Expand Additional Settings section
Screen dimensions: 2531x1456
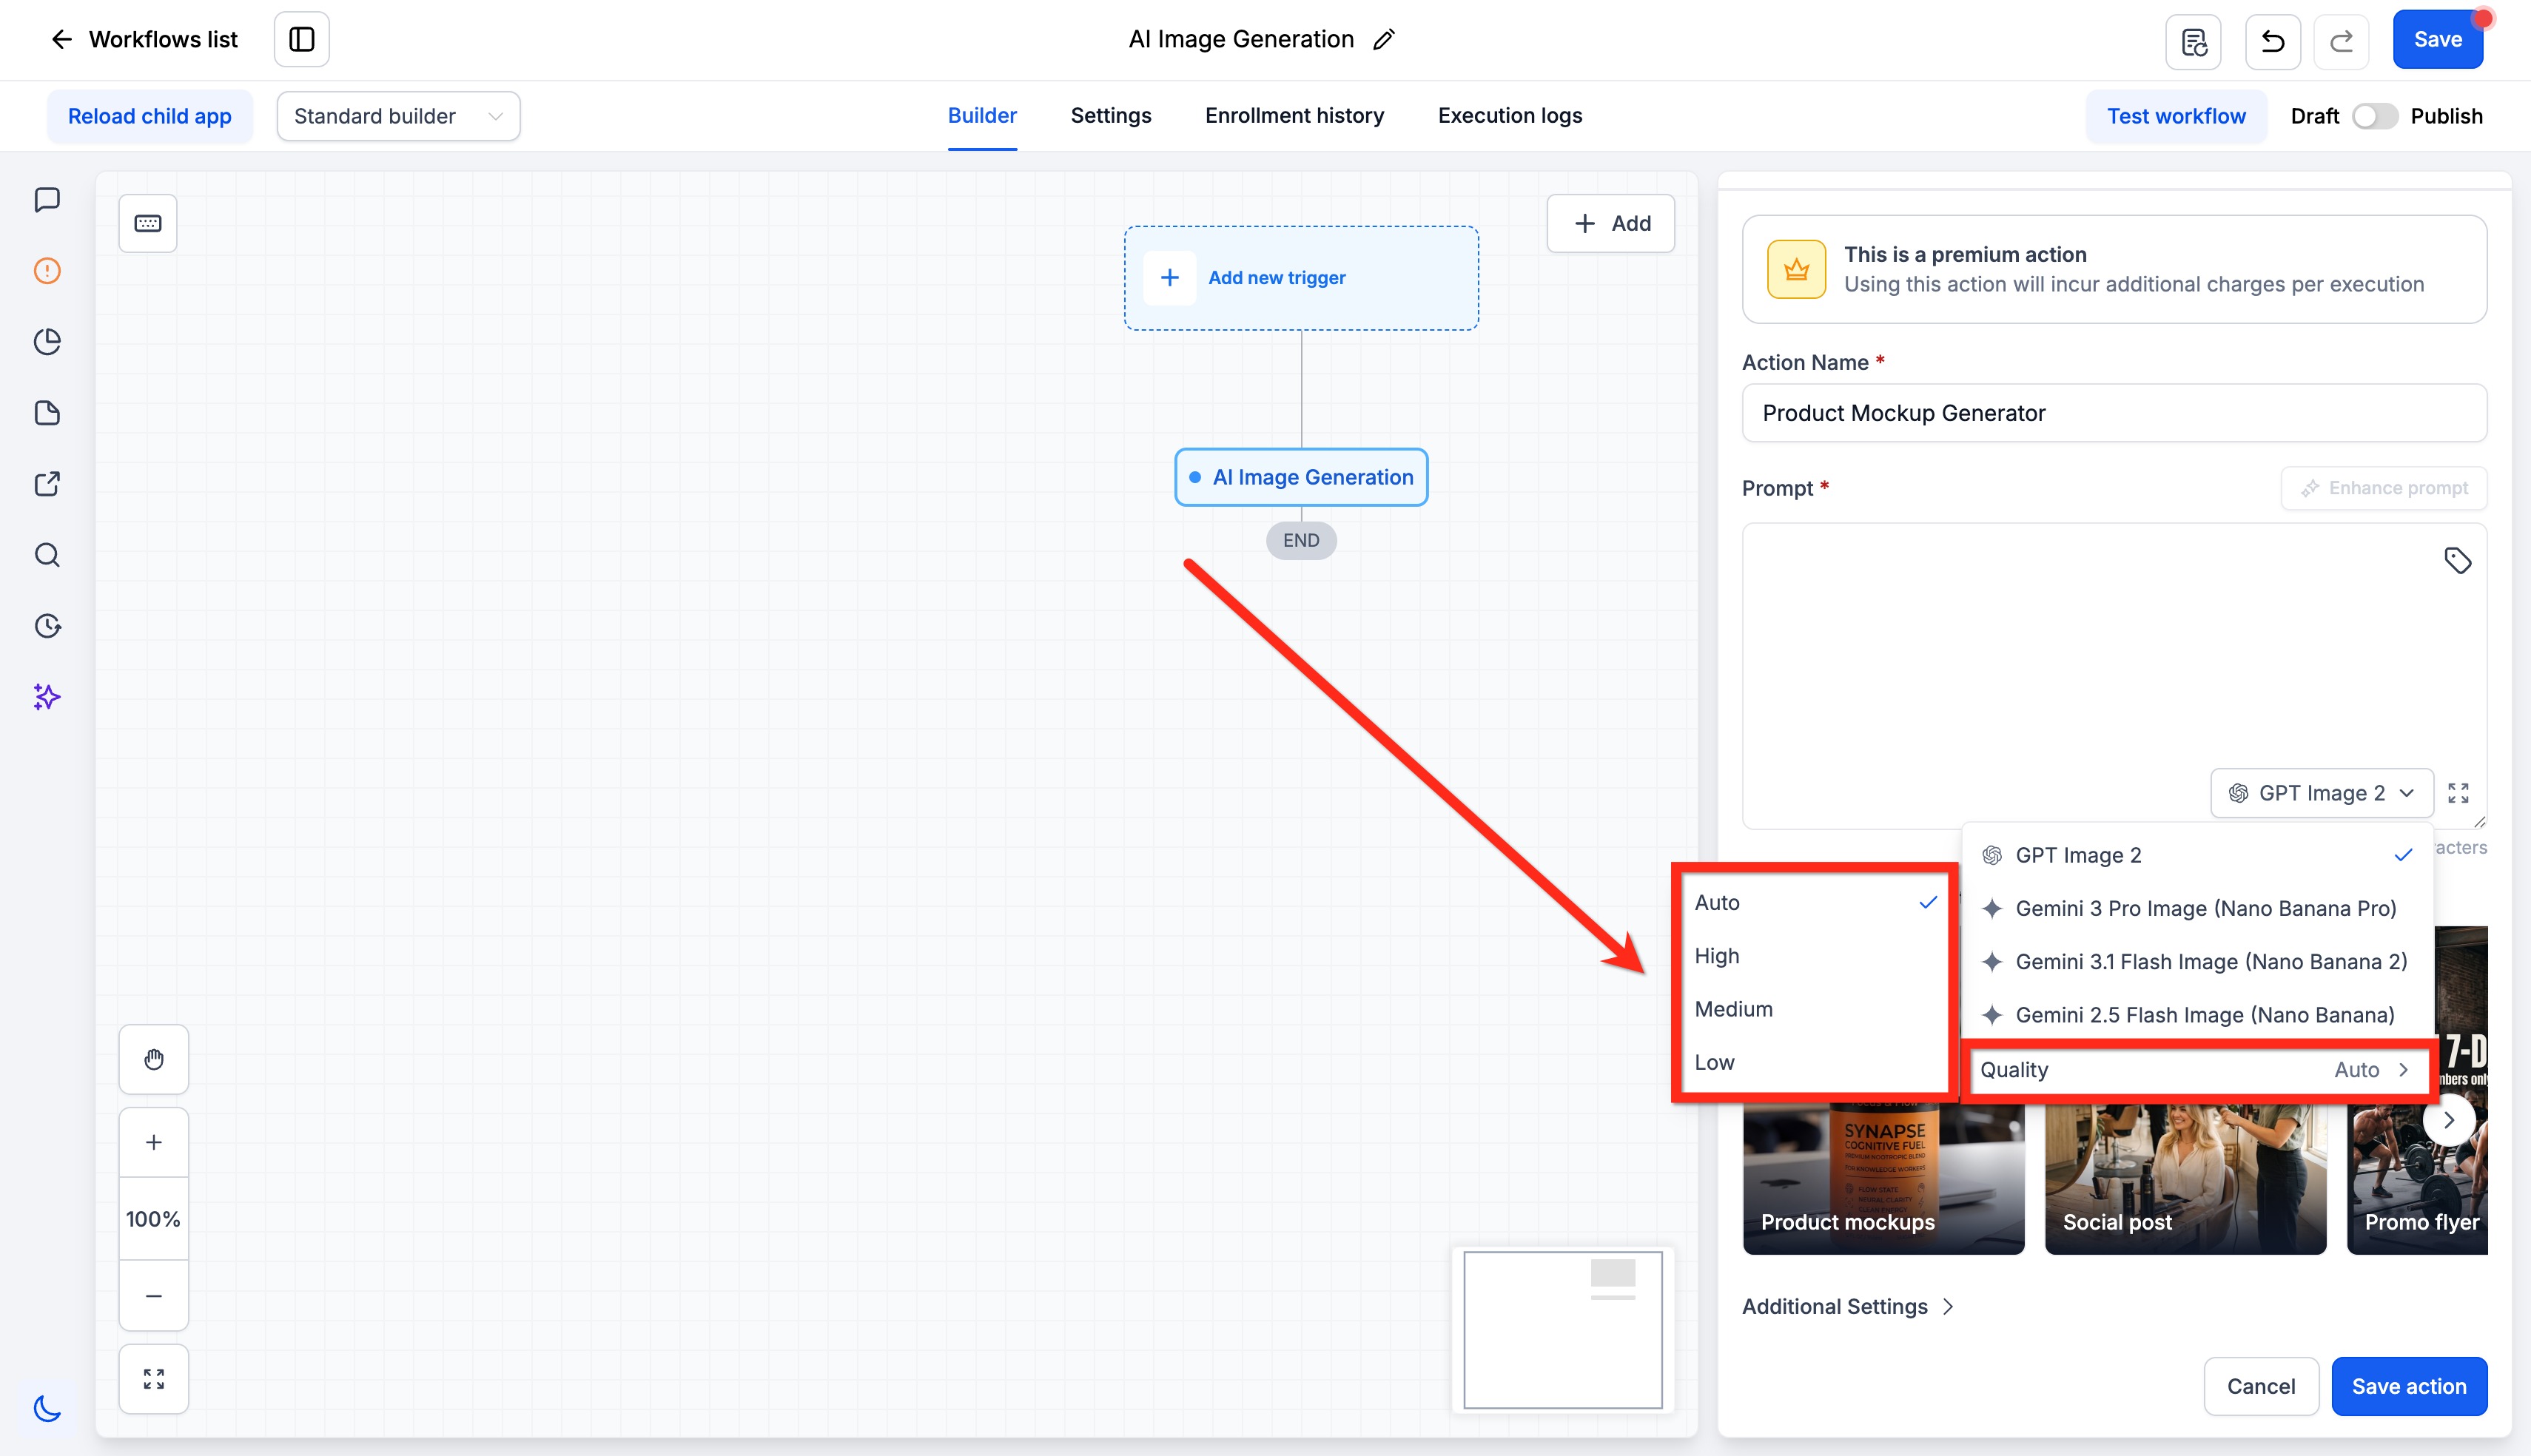(1847, 1306)
